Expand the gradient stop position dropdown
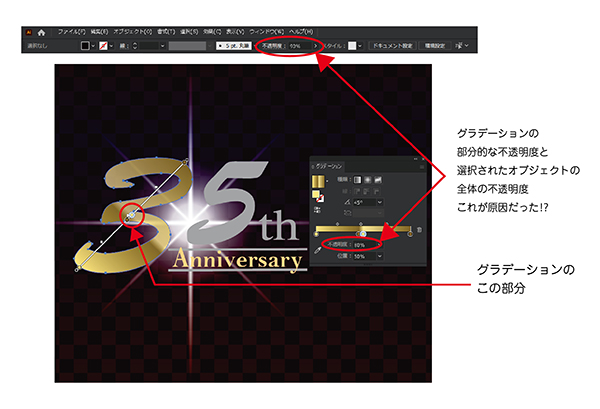The image size is (600, 409). click(x=380, y=256)
